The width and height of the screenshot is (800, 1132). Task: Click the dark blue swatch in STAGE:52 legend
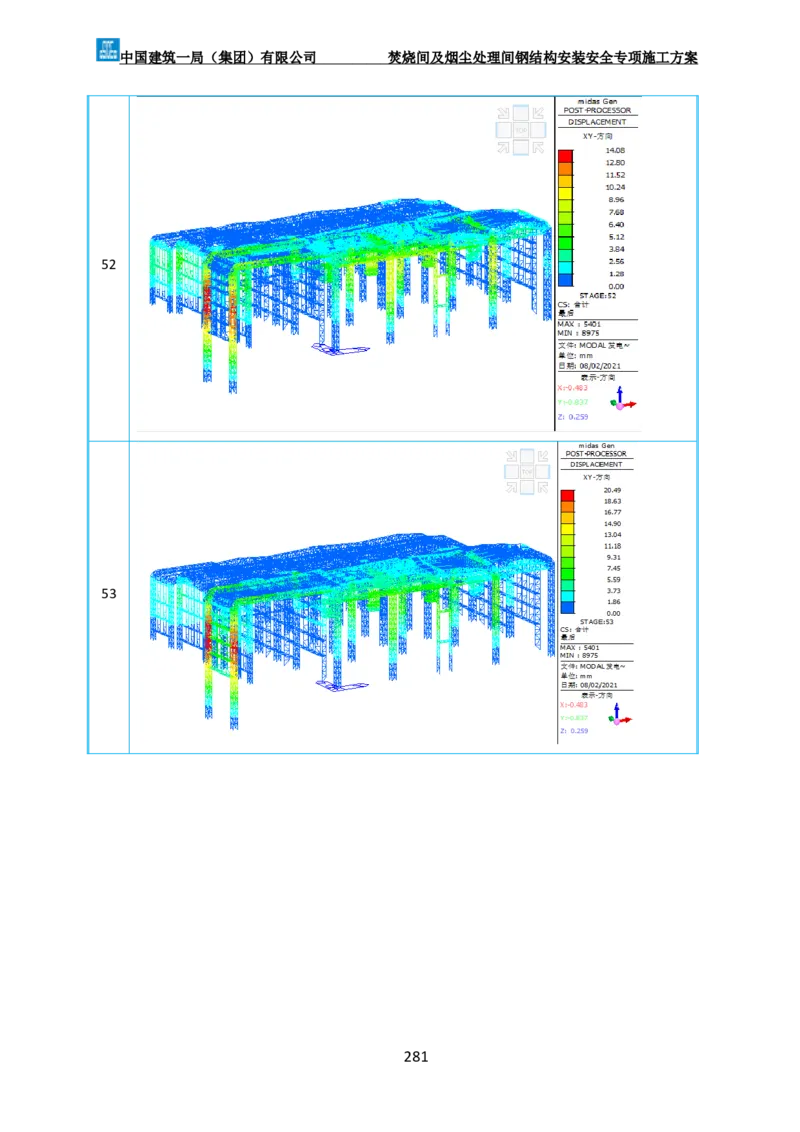tap(565, 280)
